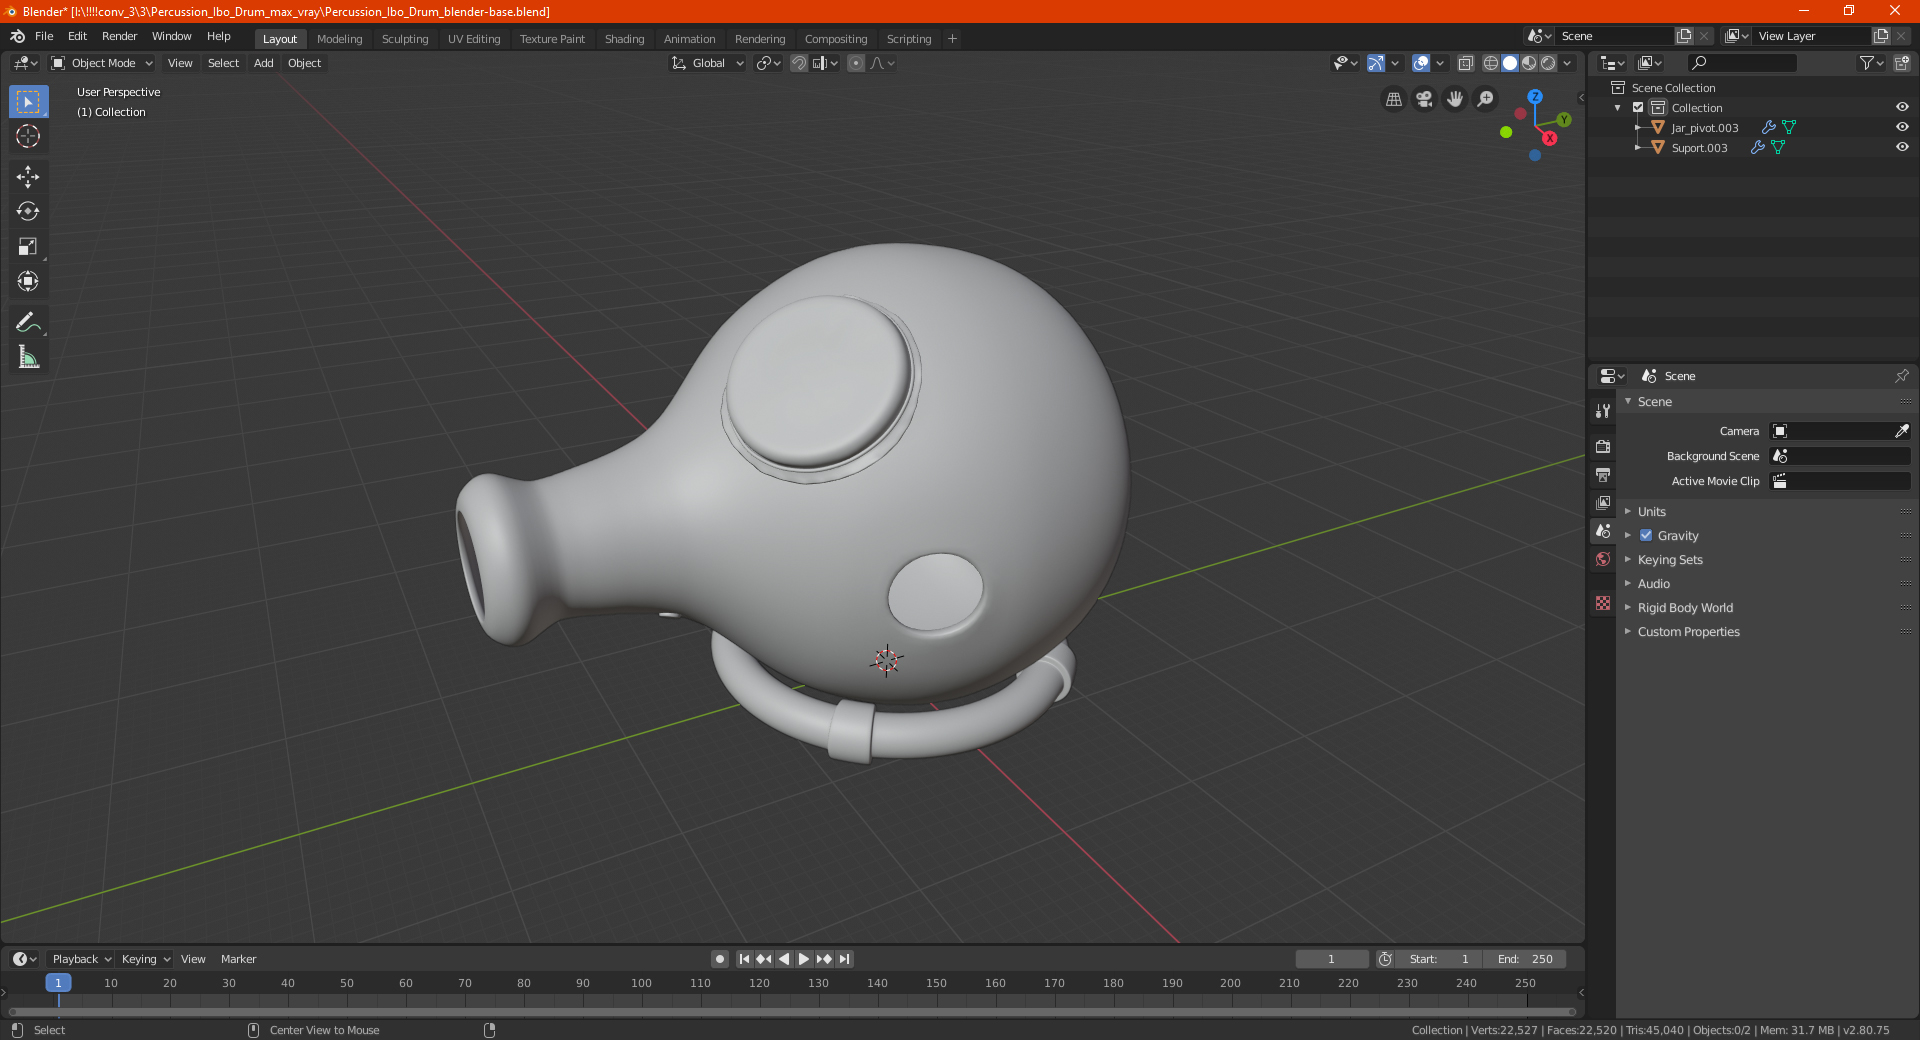Screen dimensions: 1920x1040
Task: Select the Scale tool
Action: click(x=28, y=247)
